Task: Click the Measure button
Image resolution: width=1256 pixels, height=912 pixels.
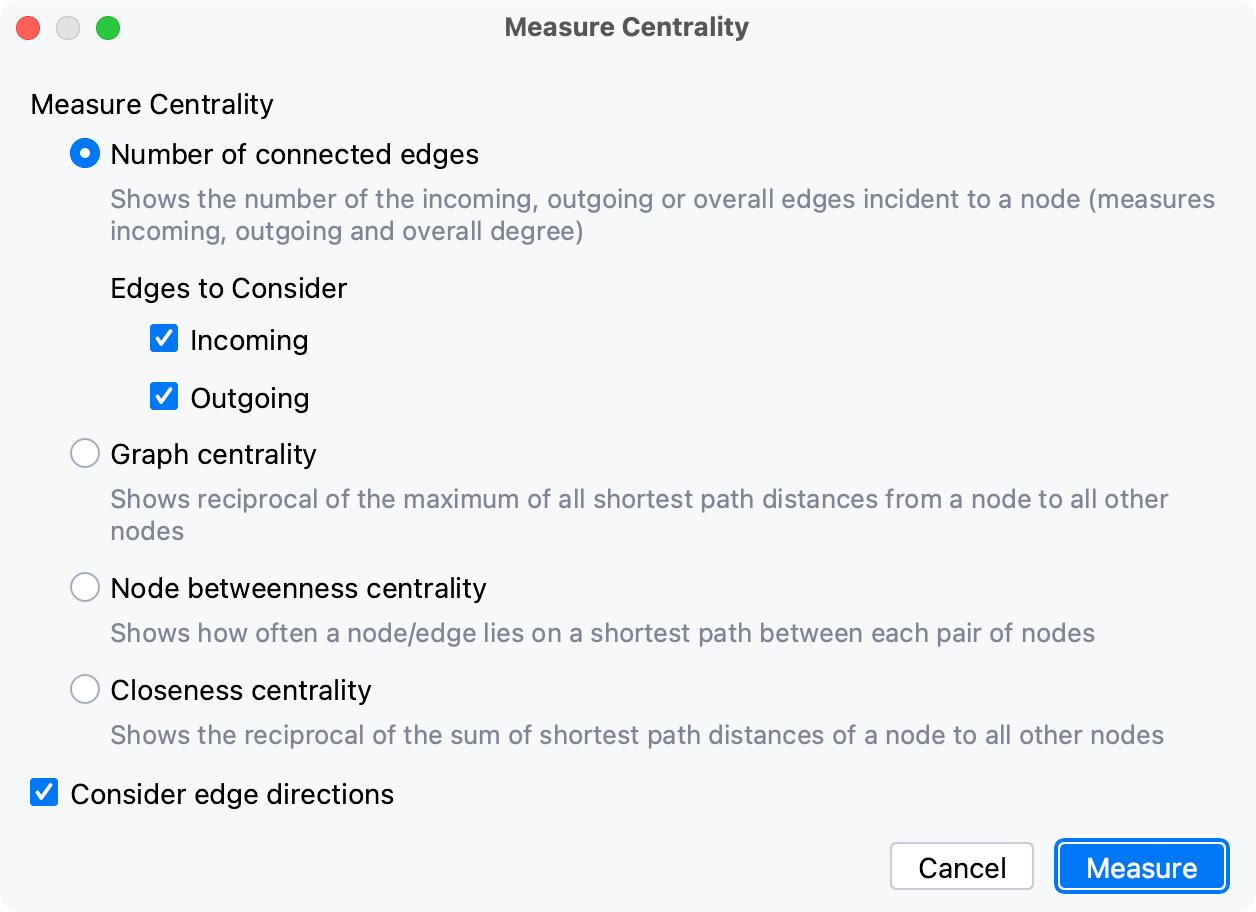Action: pos(1140,866)
